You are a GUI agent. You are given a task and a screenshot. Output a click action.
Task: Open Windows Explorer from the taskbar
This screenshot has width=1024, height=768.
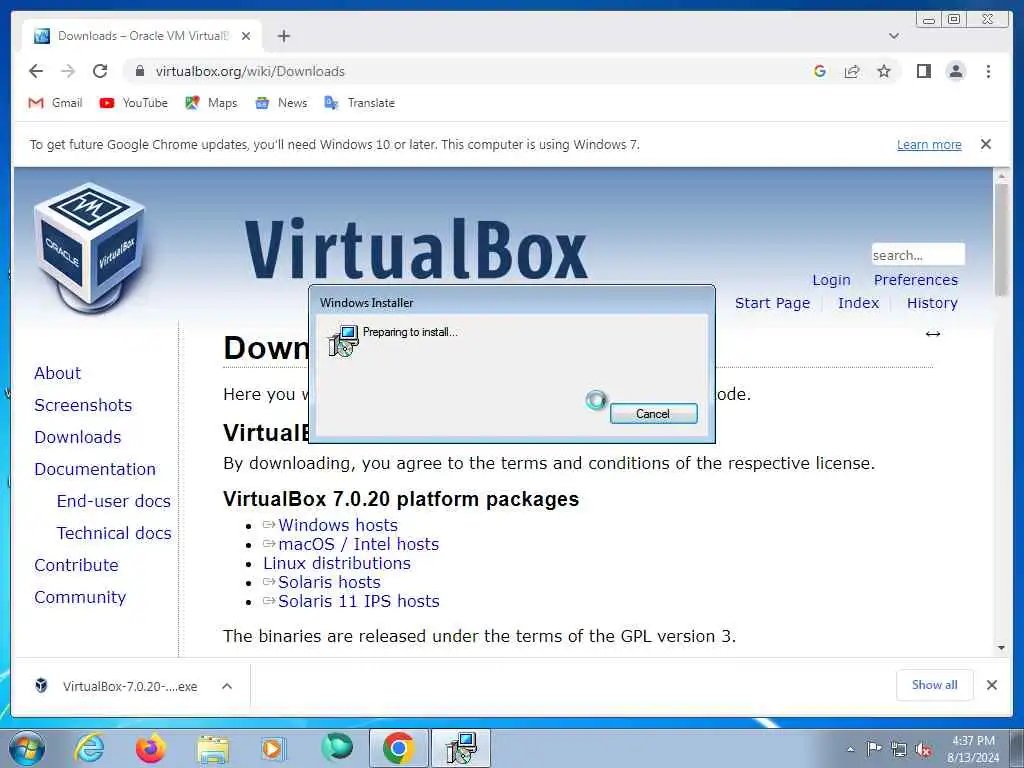coord(213,748)
